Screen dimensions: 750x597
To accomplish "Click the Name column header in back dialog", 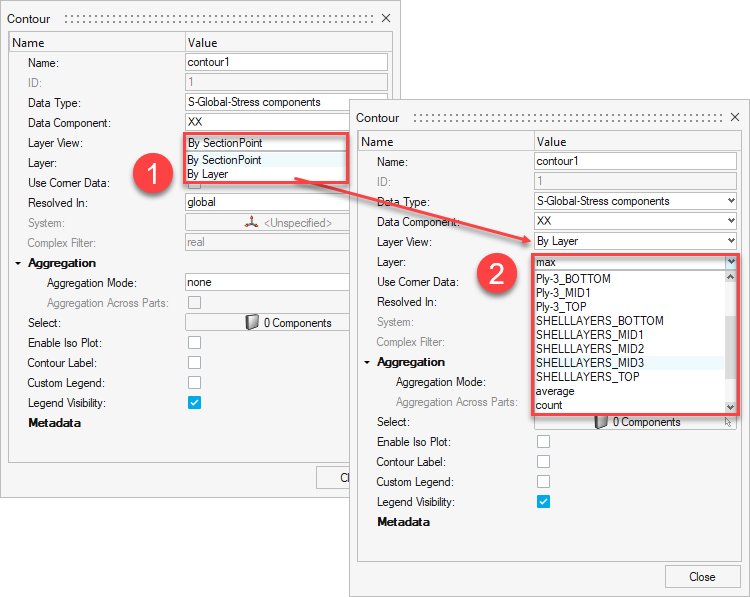I will pos(97,43).
